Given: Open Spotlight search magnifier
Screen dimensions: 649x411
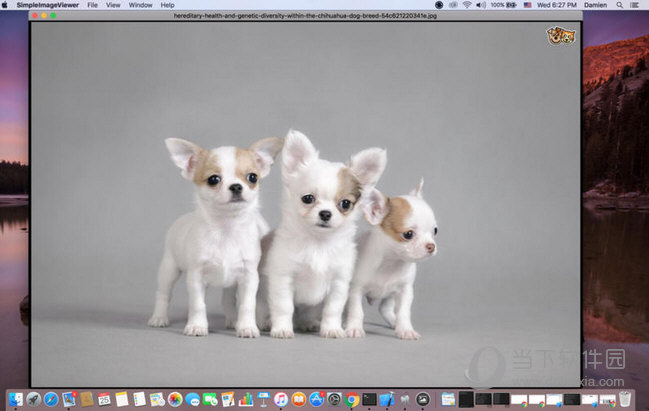Looking at the screenshot, I should [620, 5].
